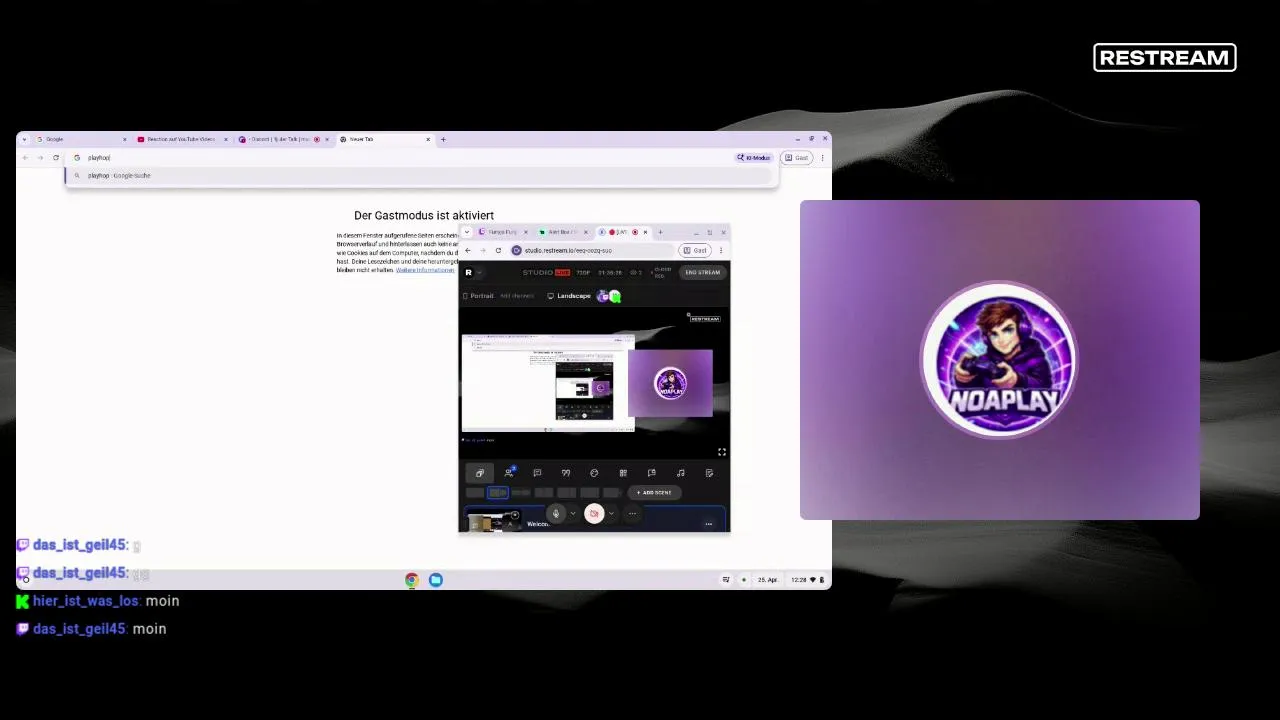Open the chat panel icon in Restream
The image size is (1280, 720).
coord(537,473)
